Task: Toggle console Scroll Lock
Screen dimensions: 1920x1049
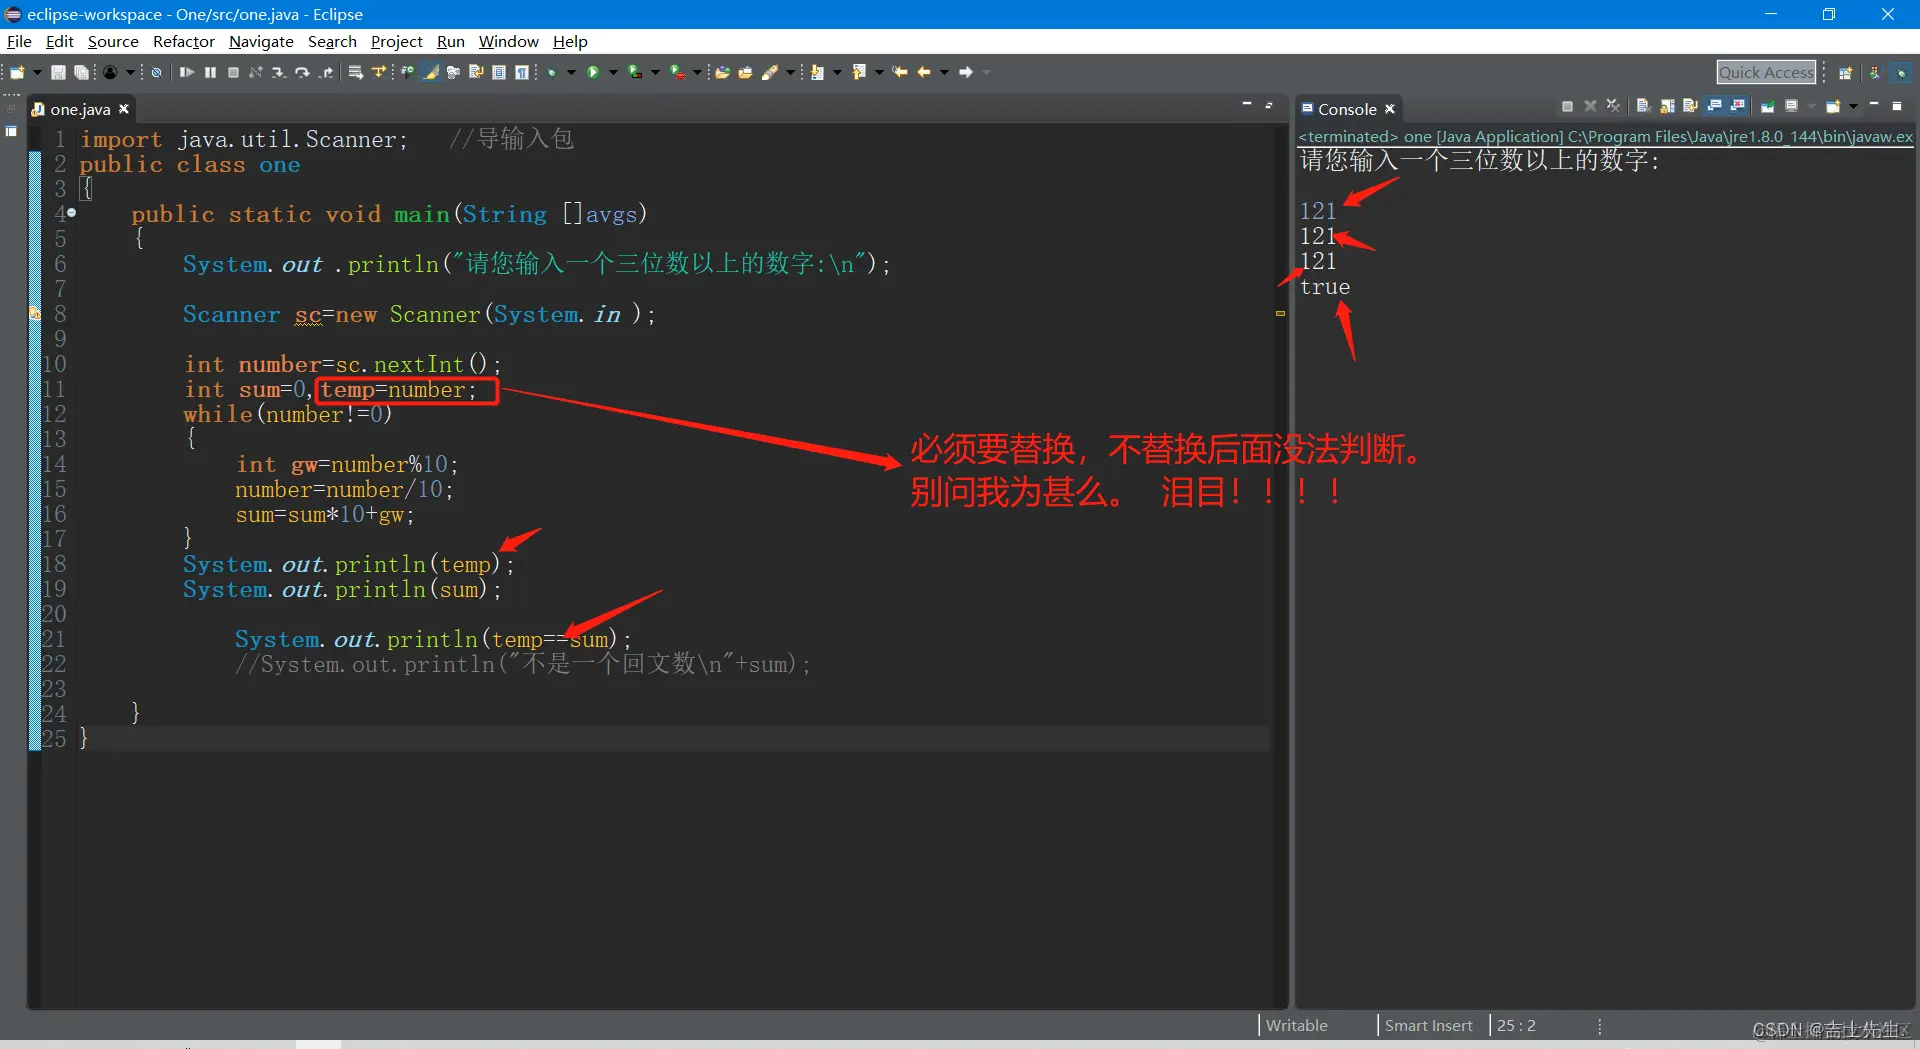Action: click(x=1668, y=106)
